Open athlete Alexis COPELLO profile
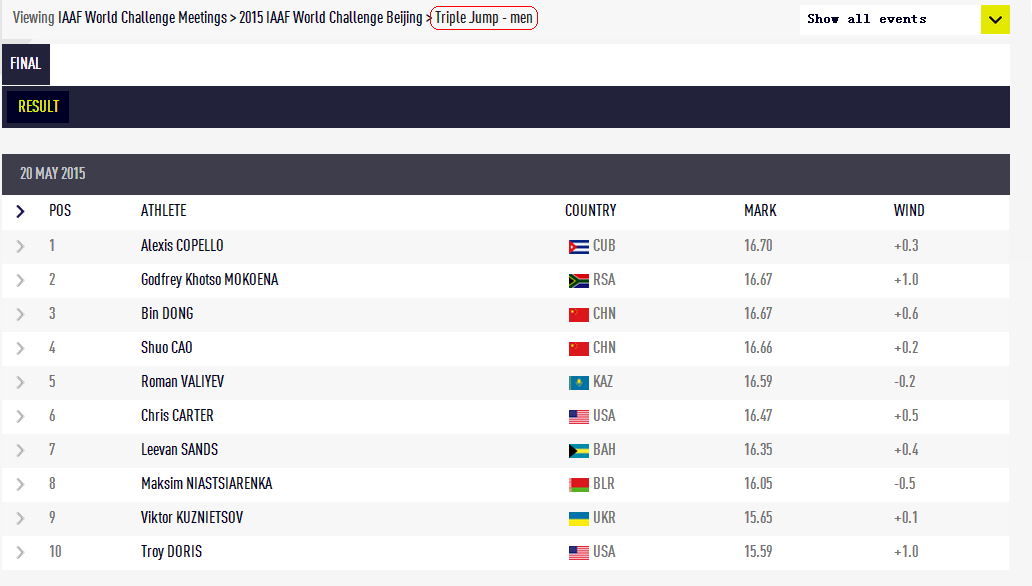The width and height of the screenshot is (1032, 586). coord(182,246)
